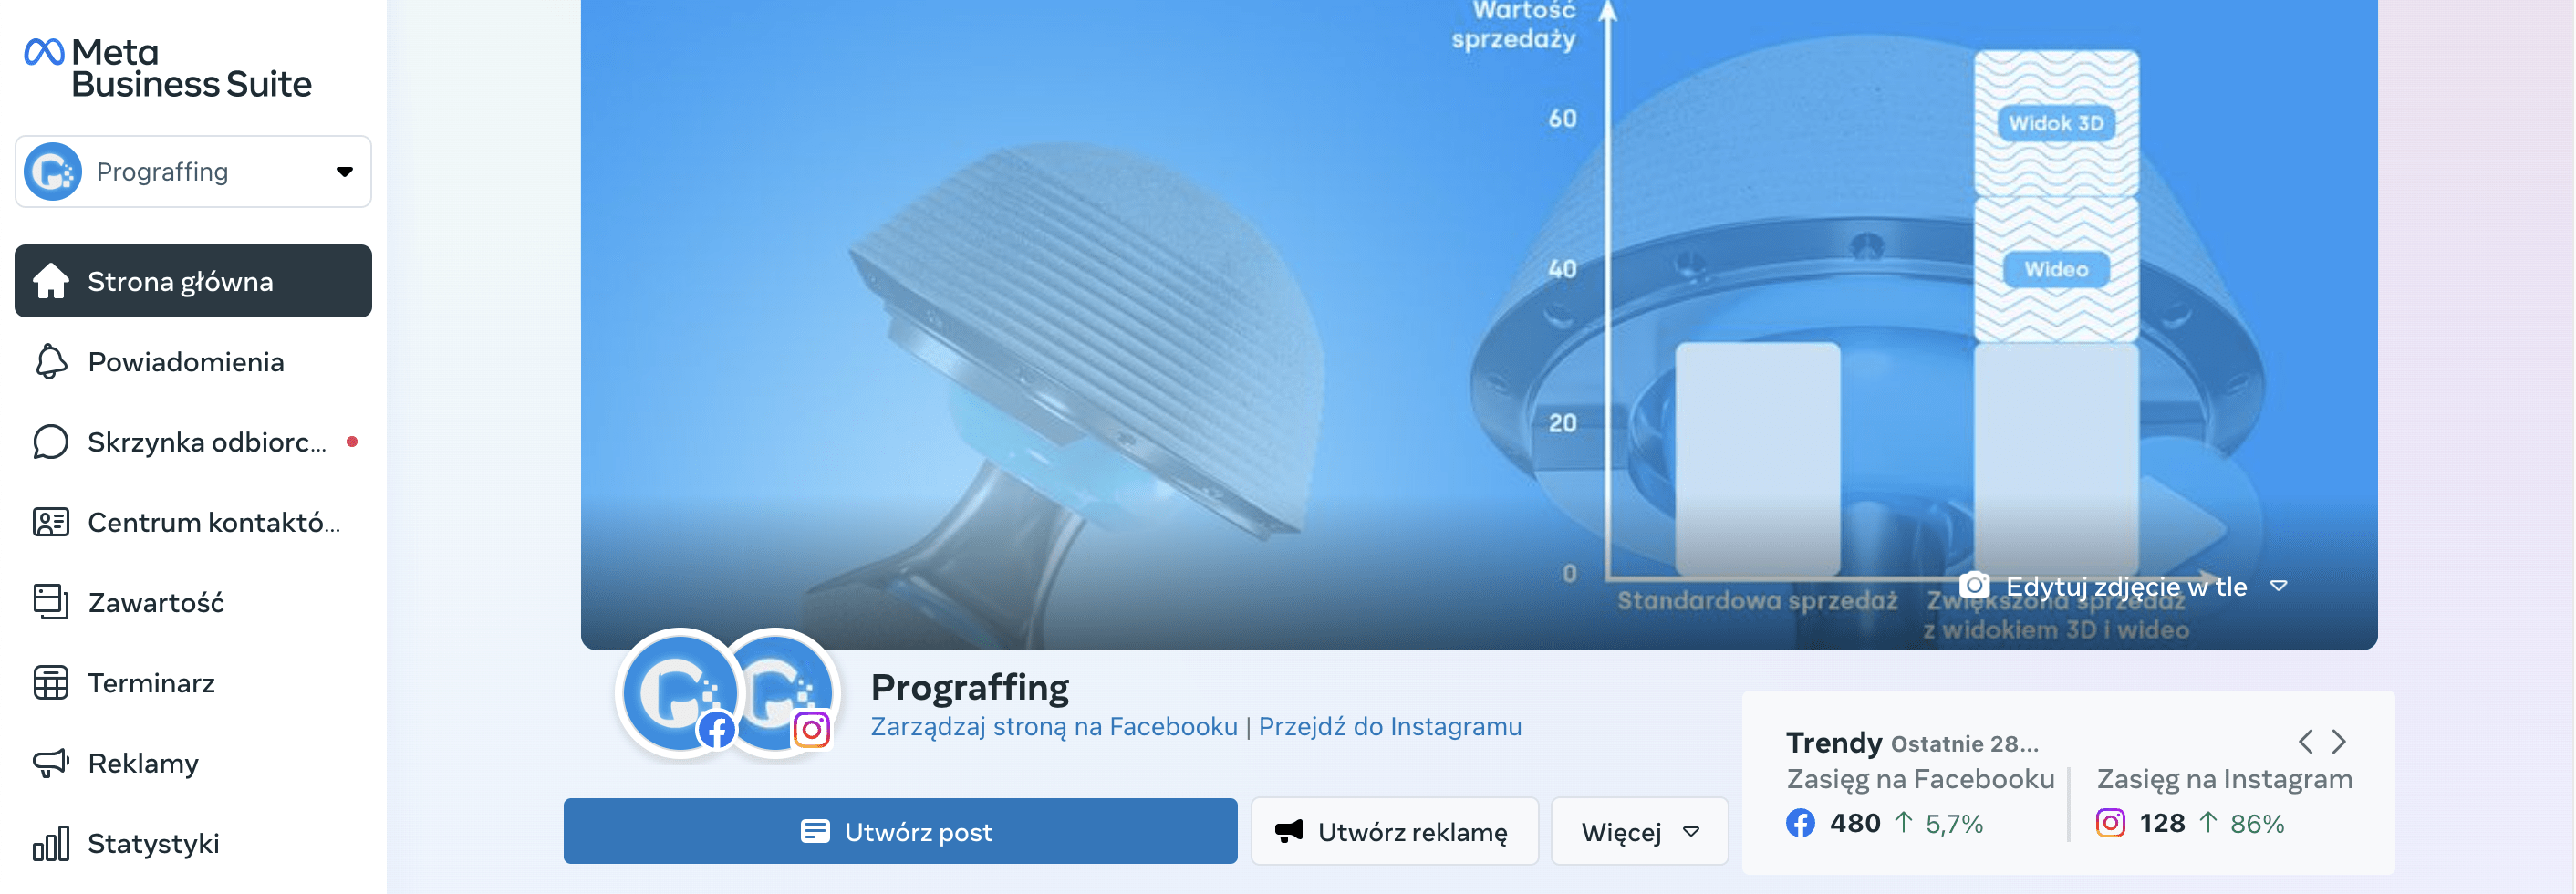The image size is (2576, 894).
Task: Show next trend with right chevron
Action: pos(2339,742)
